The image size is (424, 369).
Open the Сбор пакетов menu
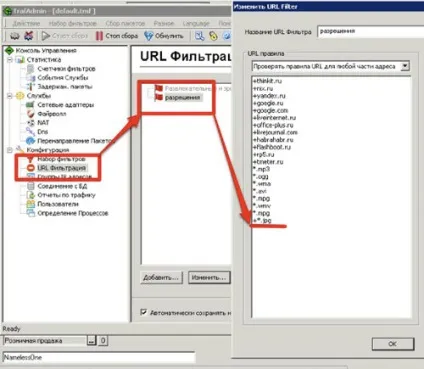[x=125, y=23]
